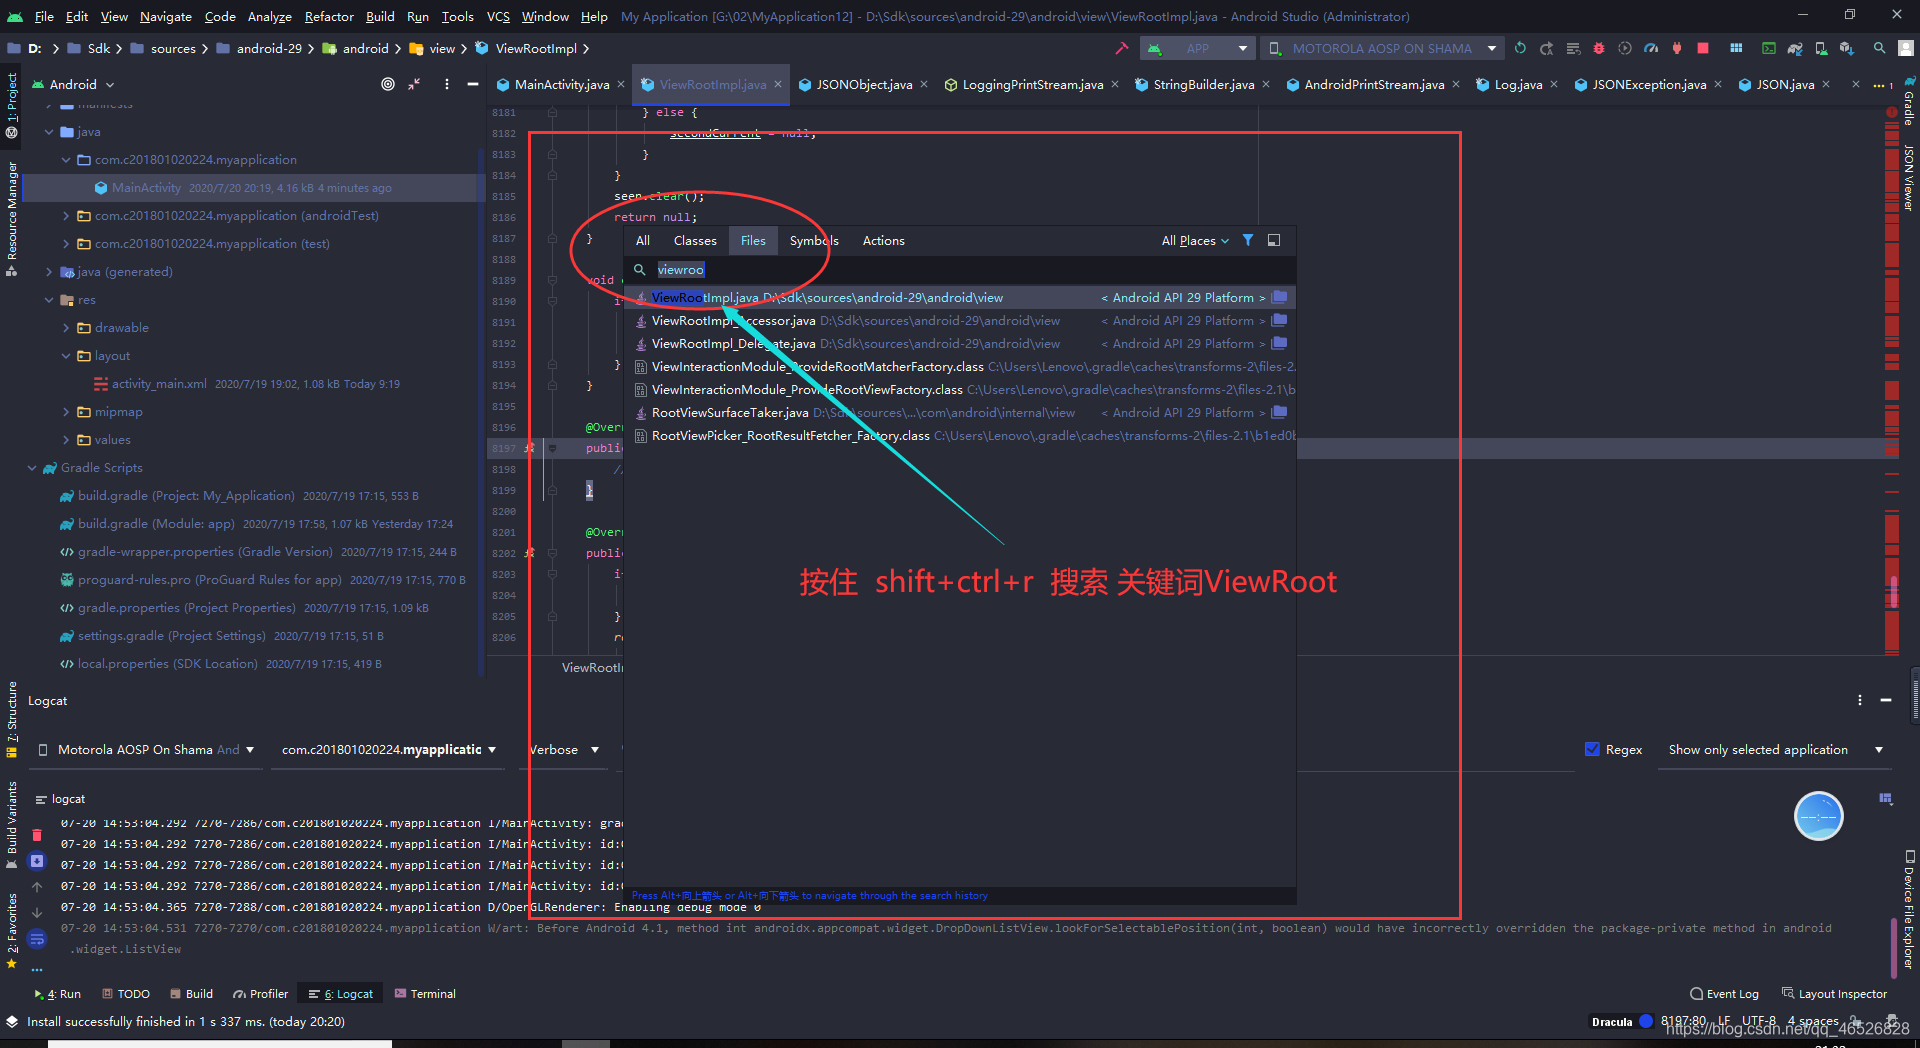Attach debugger to Android process icon
The width and height of the screenshot is (1920, 1048).
1677,48
